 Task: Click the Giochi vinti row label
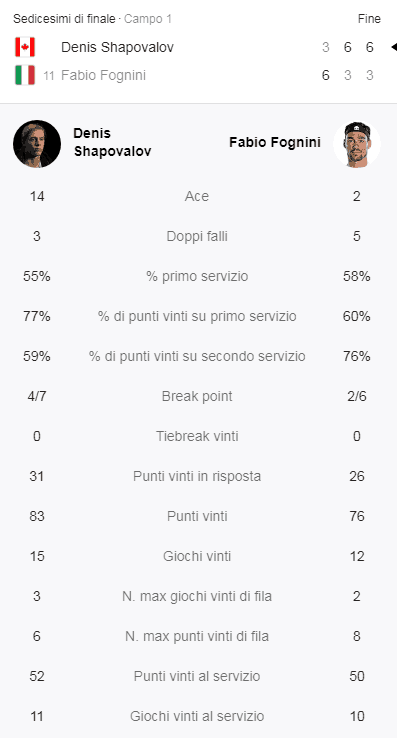point(197,556)
